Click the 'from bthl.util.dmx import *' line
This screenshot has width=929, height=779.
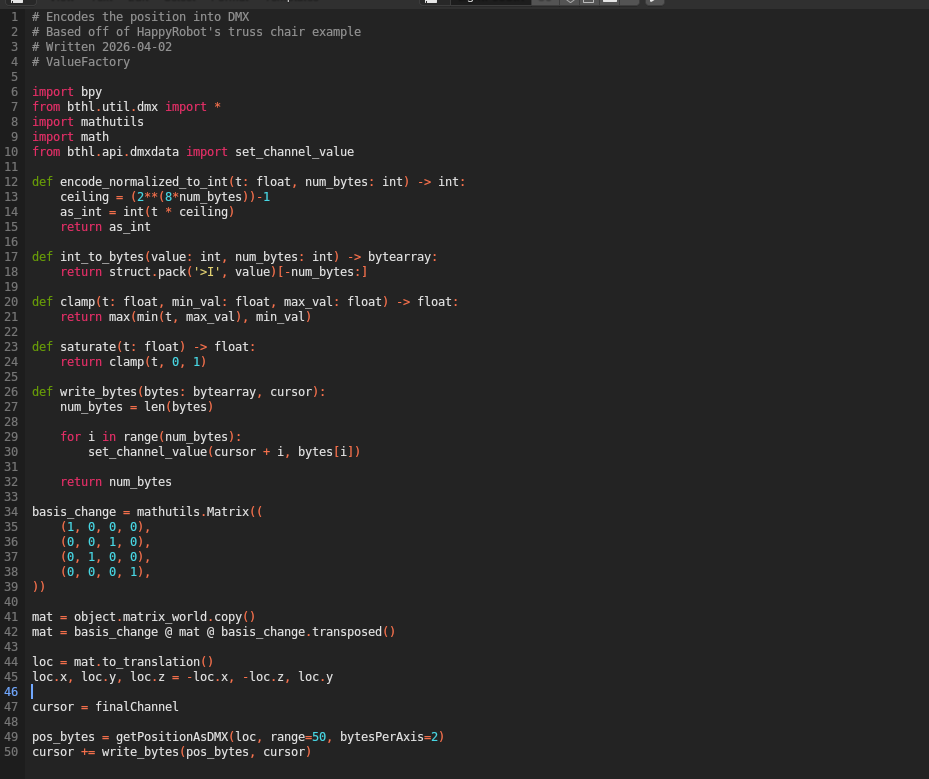[126, 107]
